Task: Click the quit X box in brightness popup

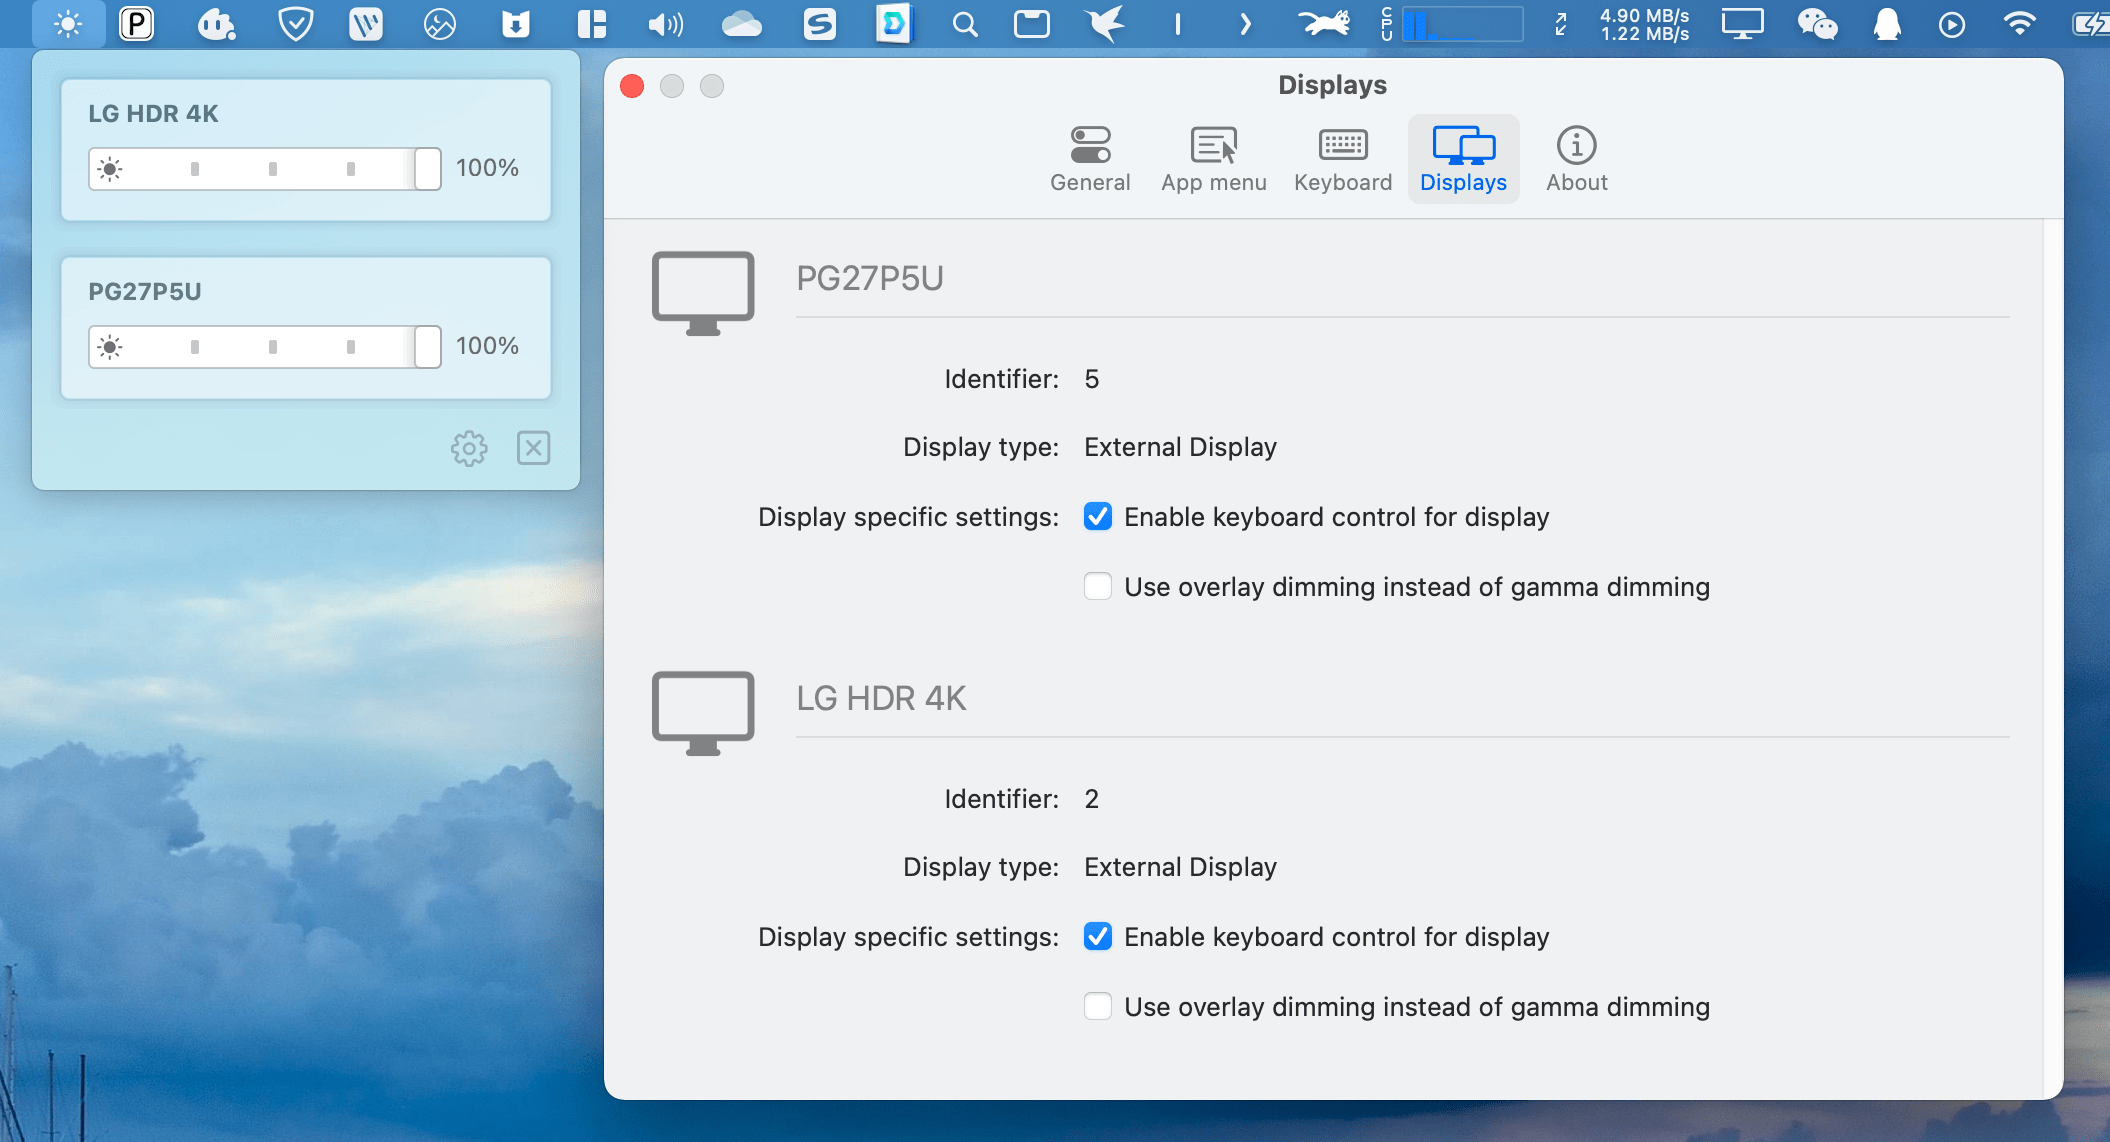Action: (x=534, y=448)
